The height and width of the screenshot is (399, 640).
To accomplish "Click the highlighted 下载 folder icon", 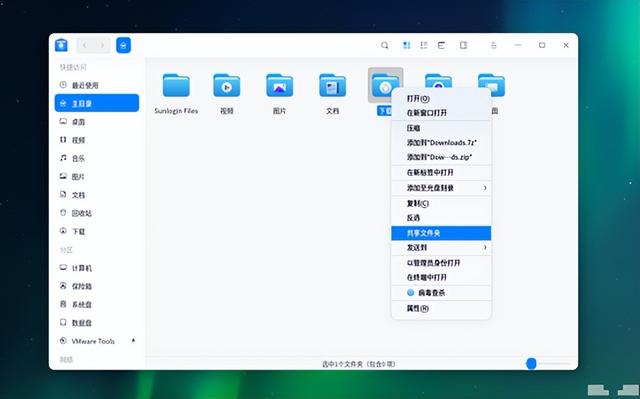I will [385, 85].
